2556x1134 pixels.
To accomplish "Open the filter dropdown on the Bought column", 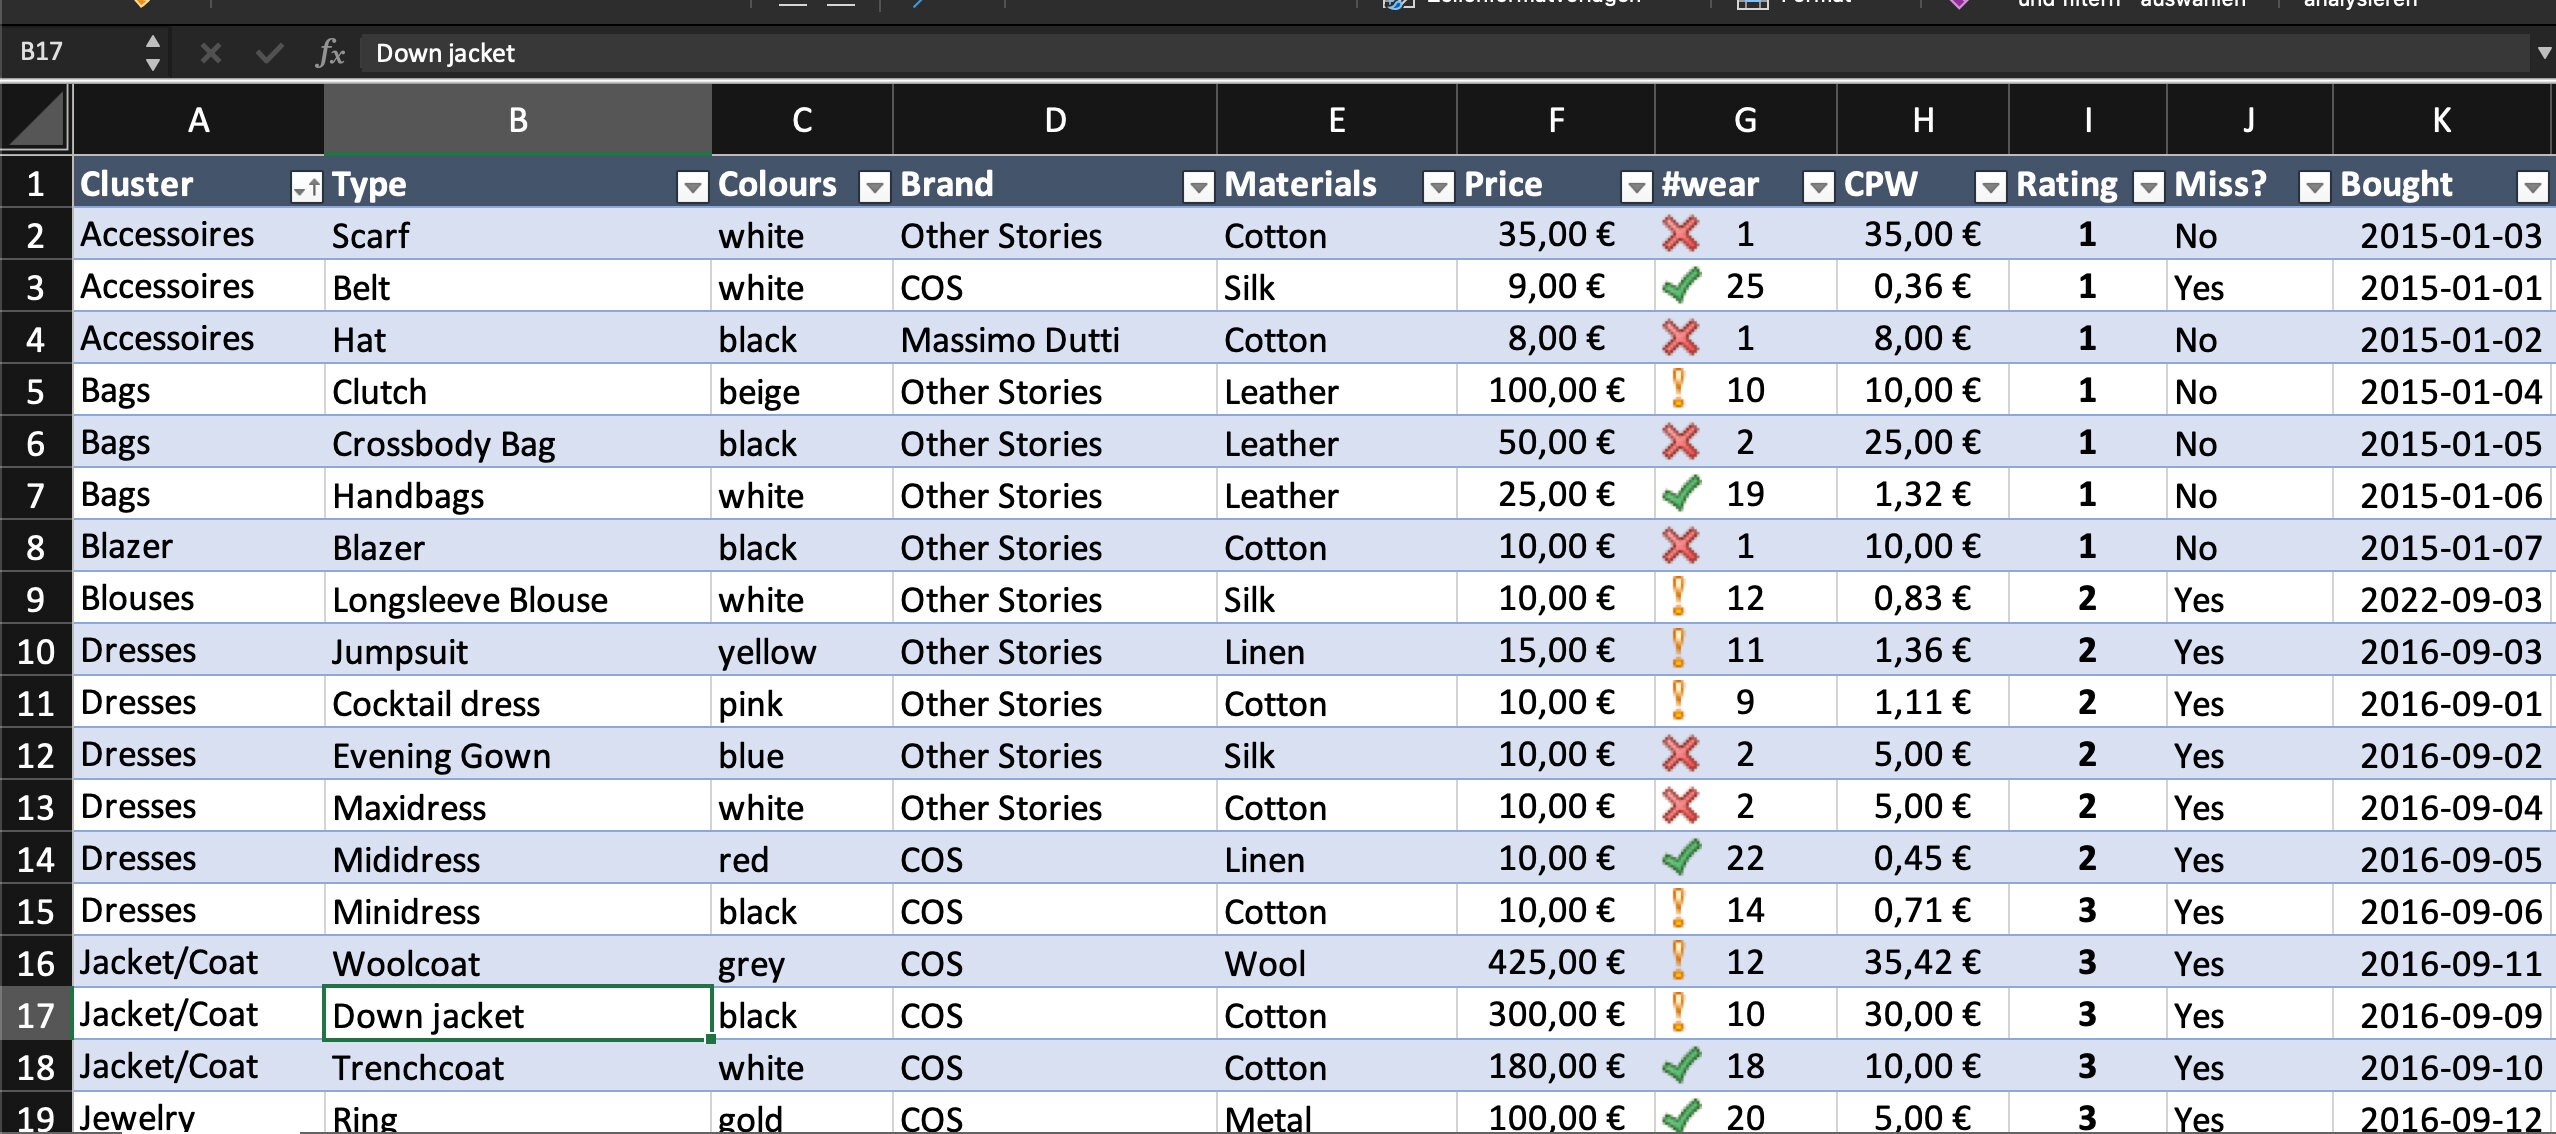I will pos(2532,186).
